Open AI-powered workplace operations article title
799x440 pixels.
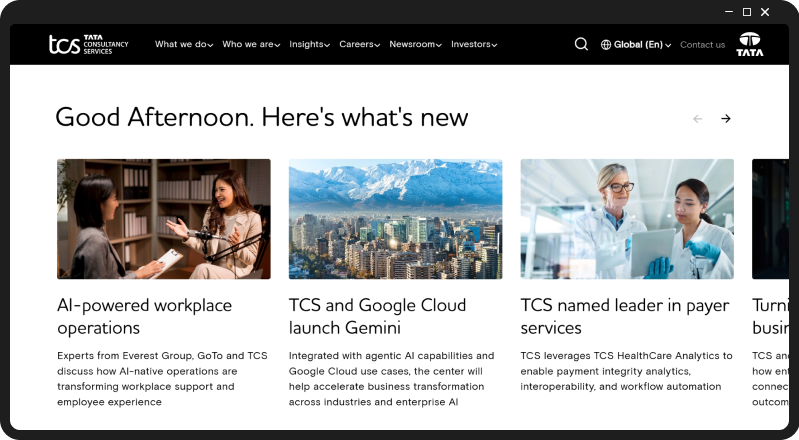click(x=144, y=316)
